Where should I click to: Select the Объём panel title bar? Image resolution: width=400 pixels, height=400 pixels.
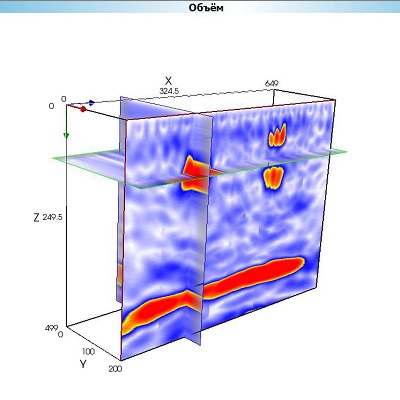pos(200,7)
